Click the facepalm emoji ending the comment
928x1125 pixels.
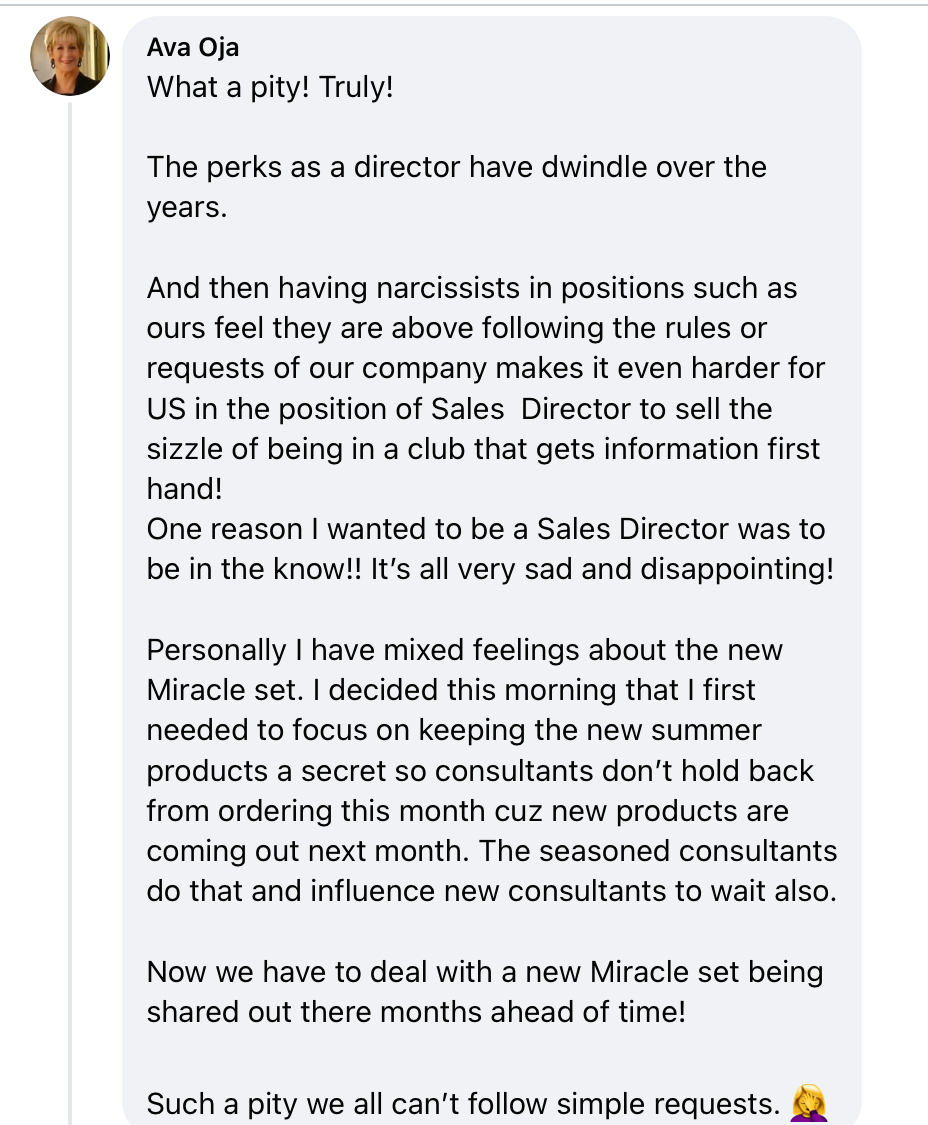809,1104
